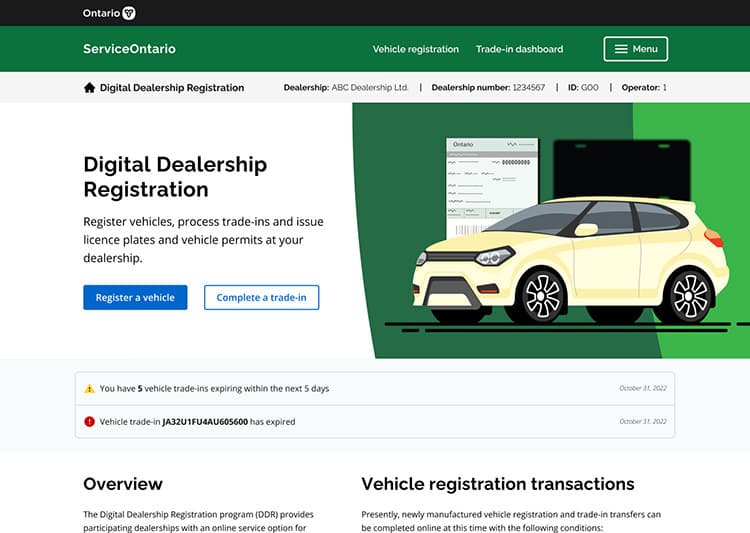The width and height of the screenshot is (750, 533).
Task: Open the expired trade-in JA32U1FU4AU605600 notification
Action: (x=375, y=422)
